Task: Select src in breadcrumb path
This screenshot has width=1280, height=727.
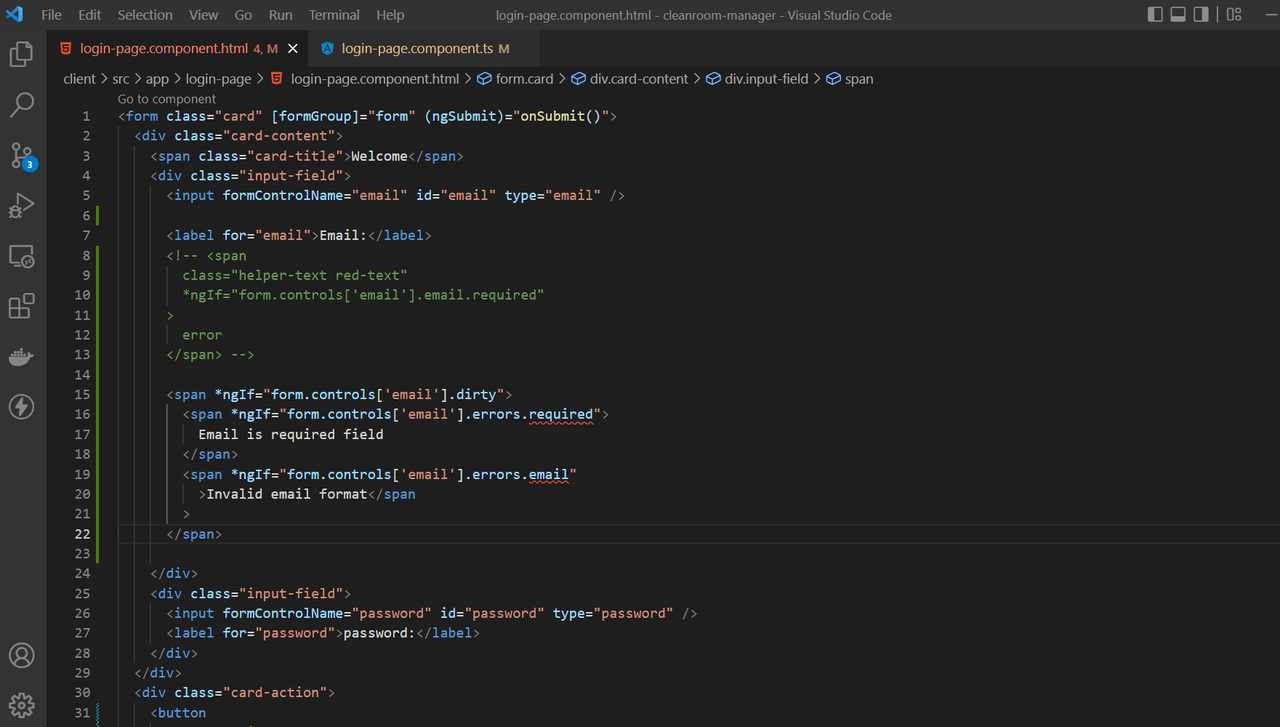Action: click(121, 79)
